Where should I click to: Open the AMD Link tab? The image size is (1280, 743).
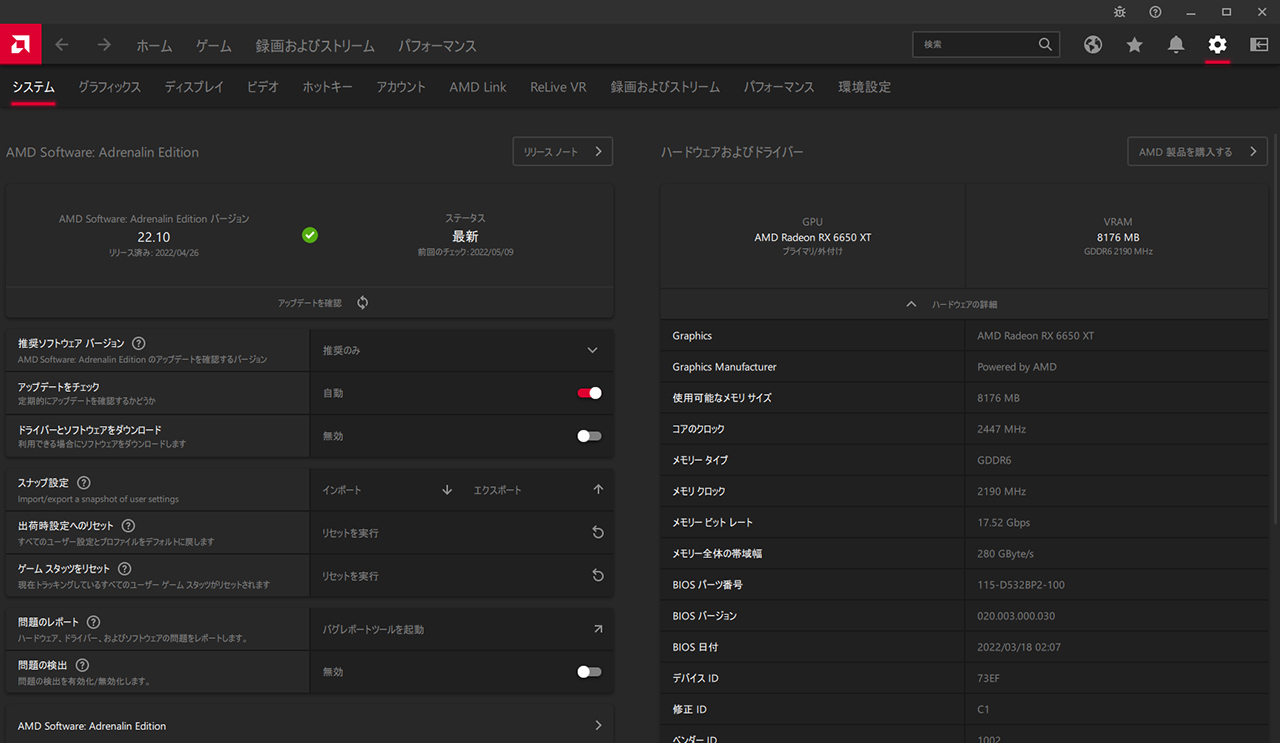478,87
